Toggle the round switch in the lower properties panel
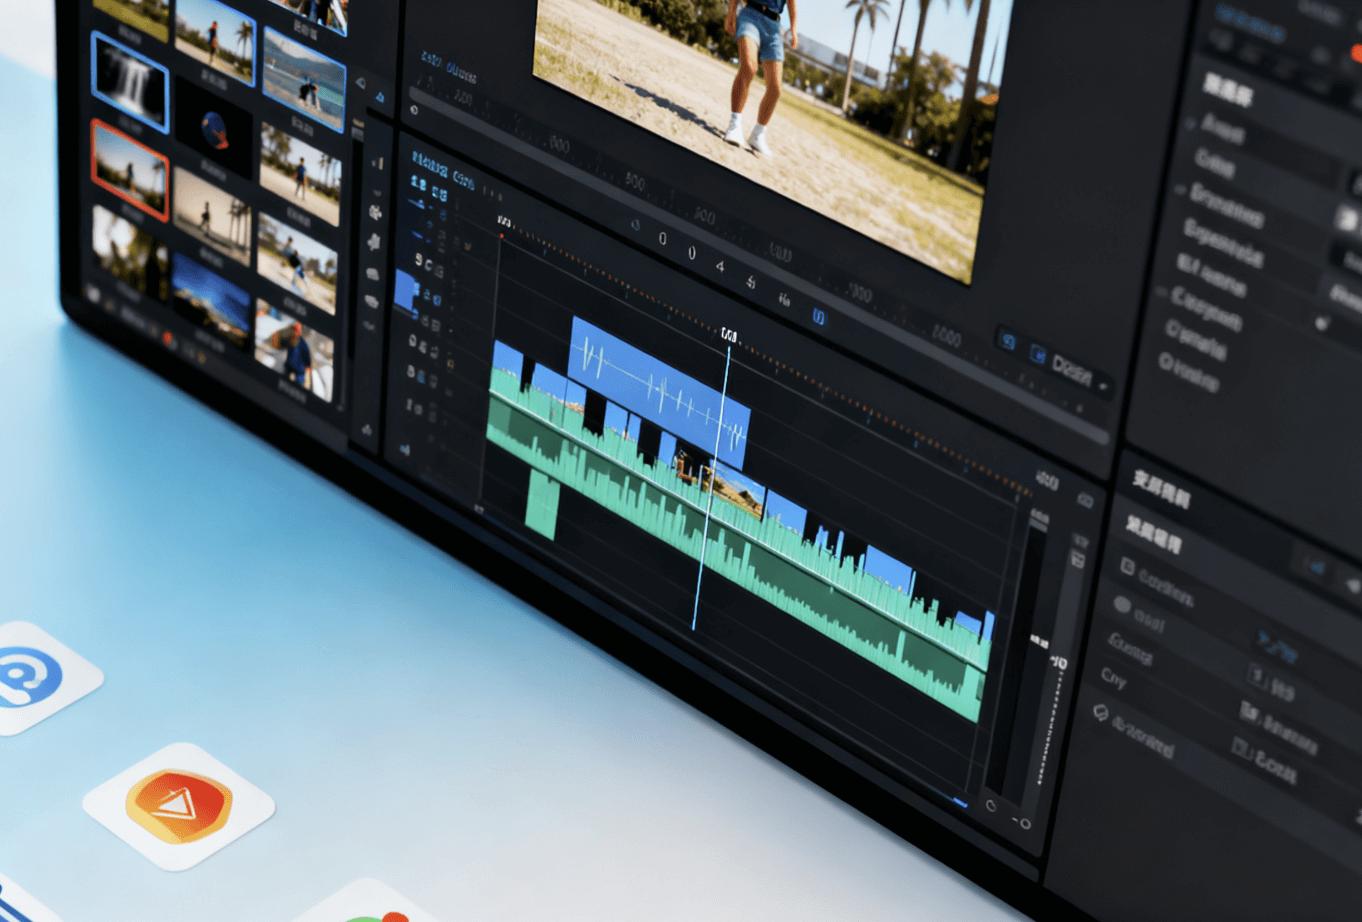The width and height of the screenshot is (1362, 922). pos(1122,605)
